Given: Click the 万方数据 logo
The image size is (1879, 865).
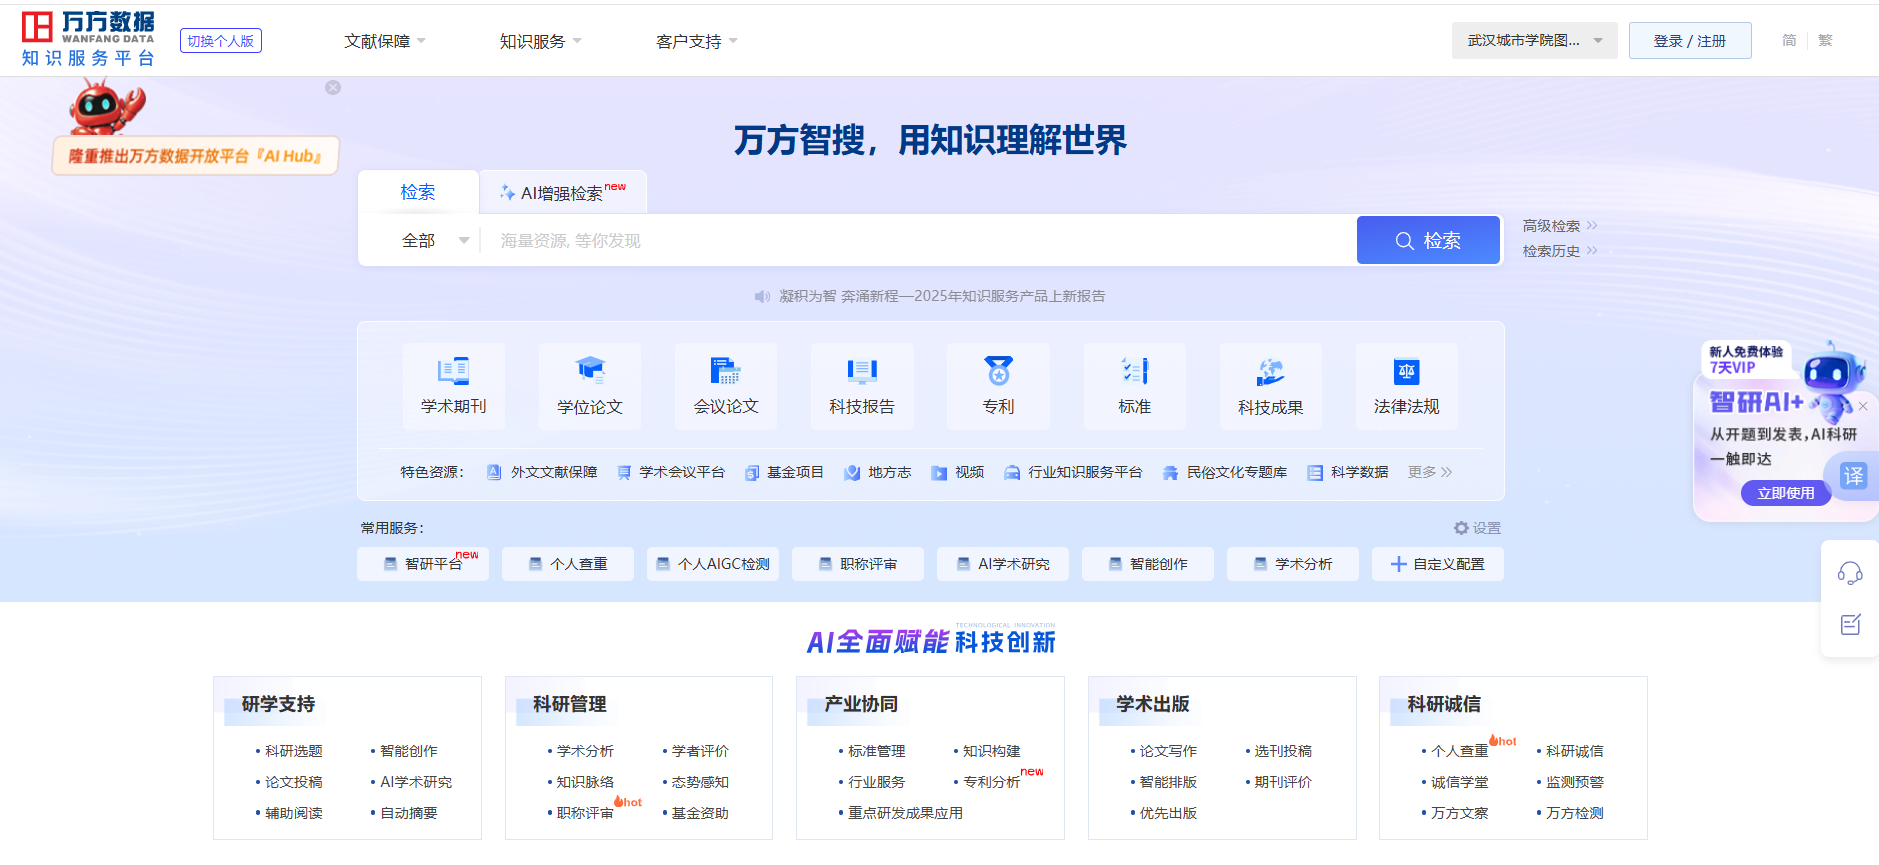Looking at the screenshot, I should coord(88,40).
